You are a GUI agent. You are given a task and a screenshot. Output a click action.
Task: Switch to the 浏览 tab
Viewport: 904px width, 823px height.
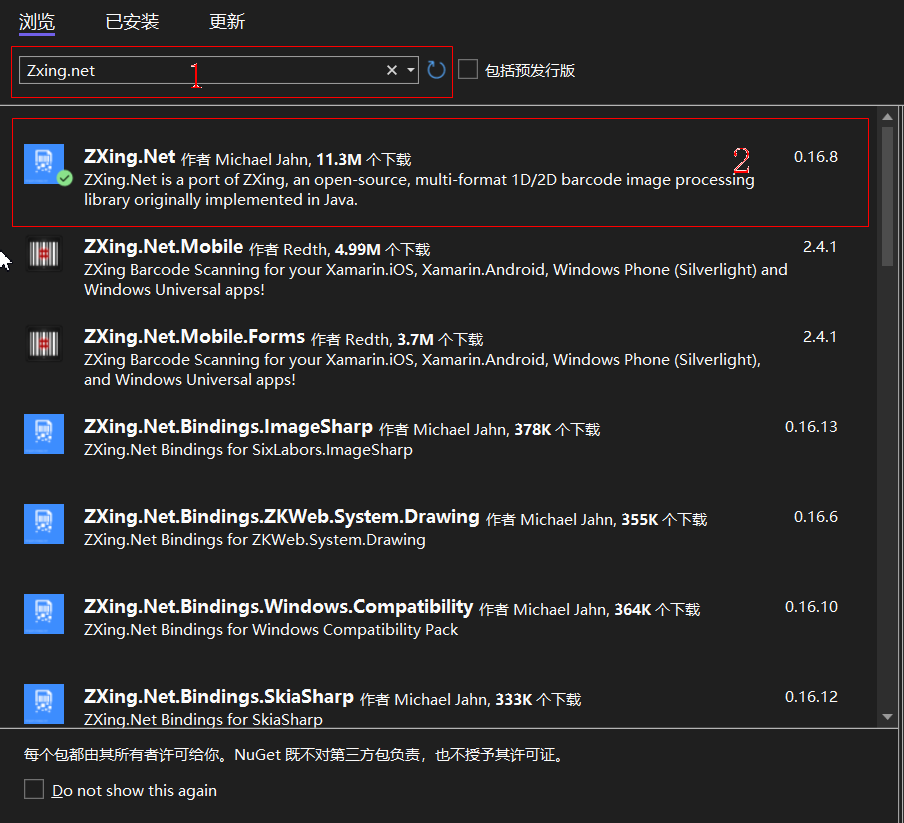pyautogui.click(x=37, y=22)
